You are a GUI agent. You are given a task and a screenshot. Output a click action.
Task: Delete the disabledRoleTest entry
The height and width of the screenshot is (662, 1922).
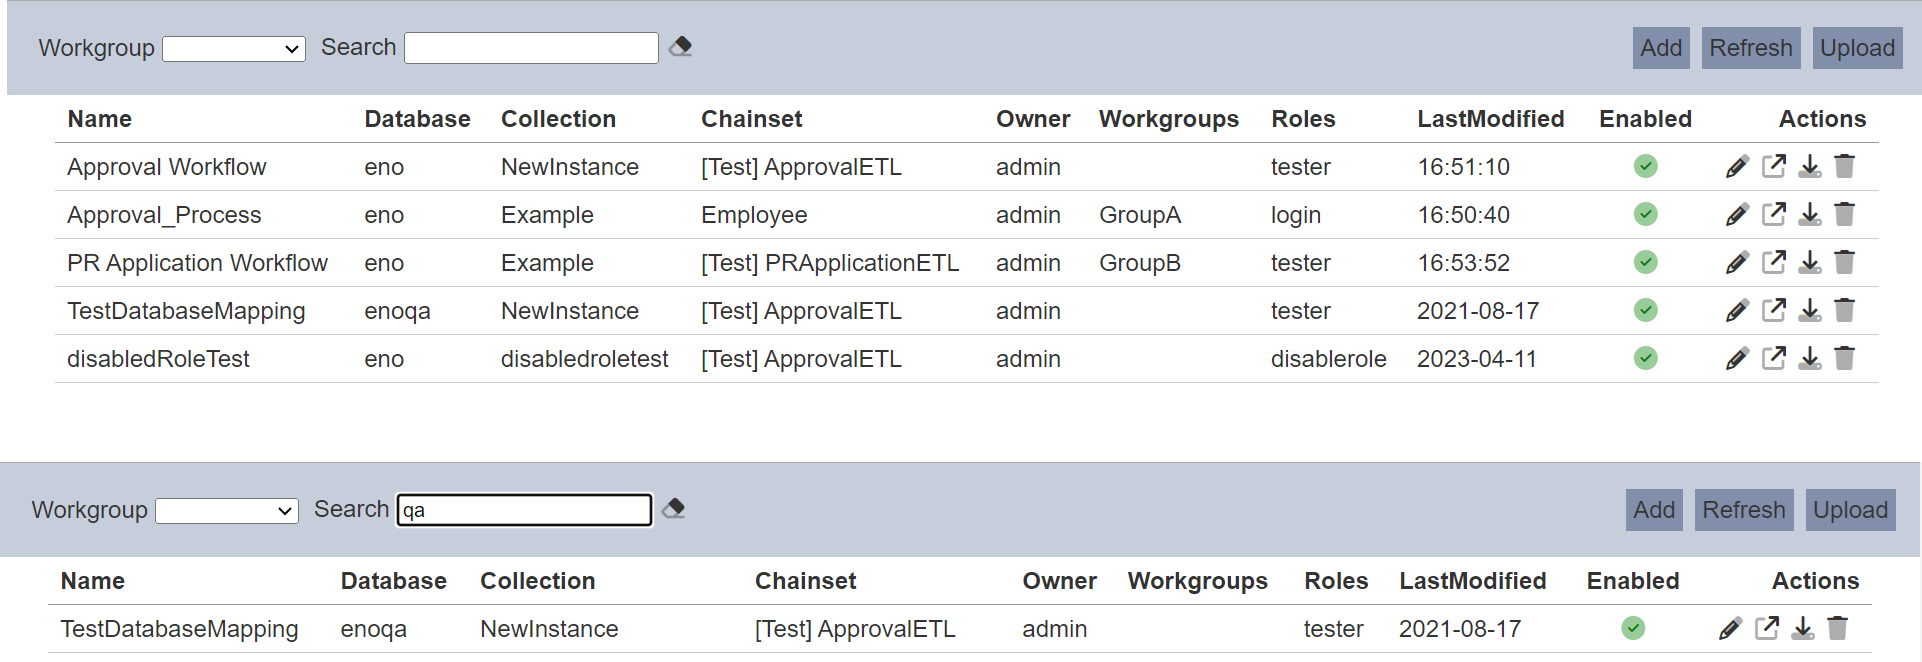point(1845,358)
